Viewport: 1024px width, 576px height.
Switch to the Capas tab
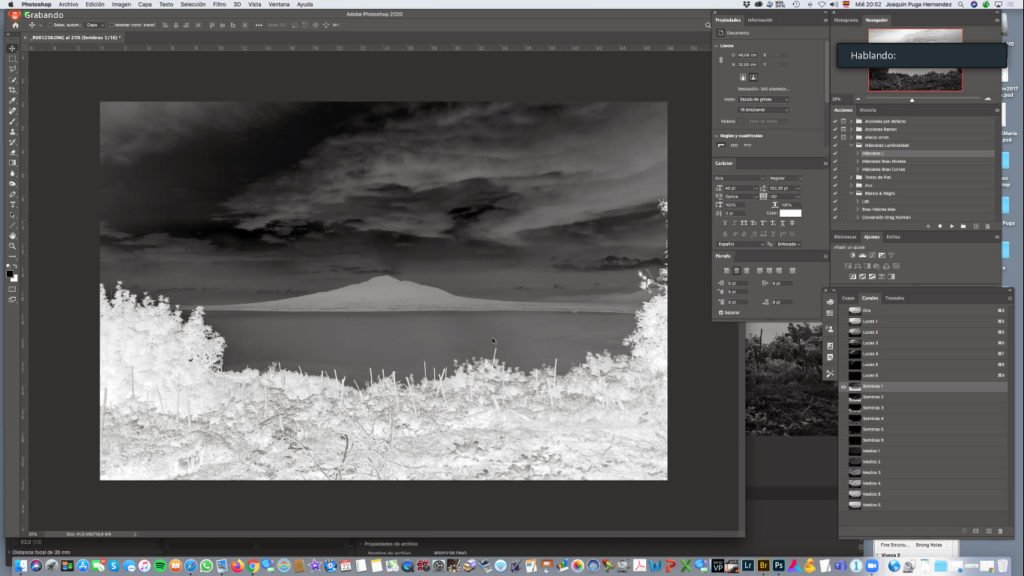tap(847, 298)
